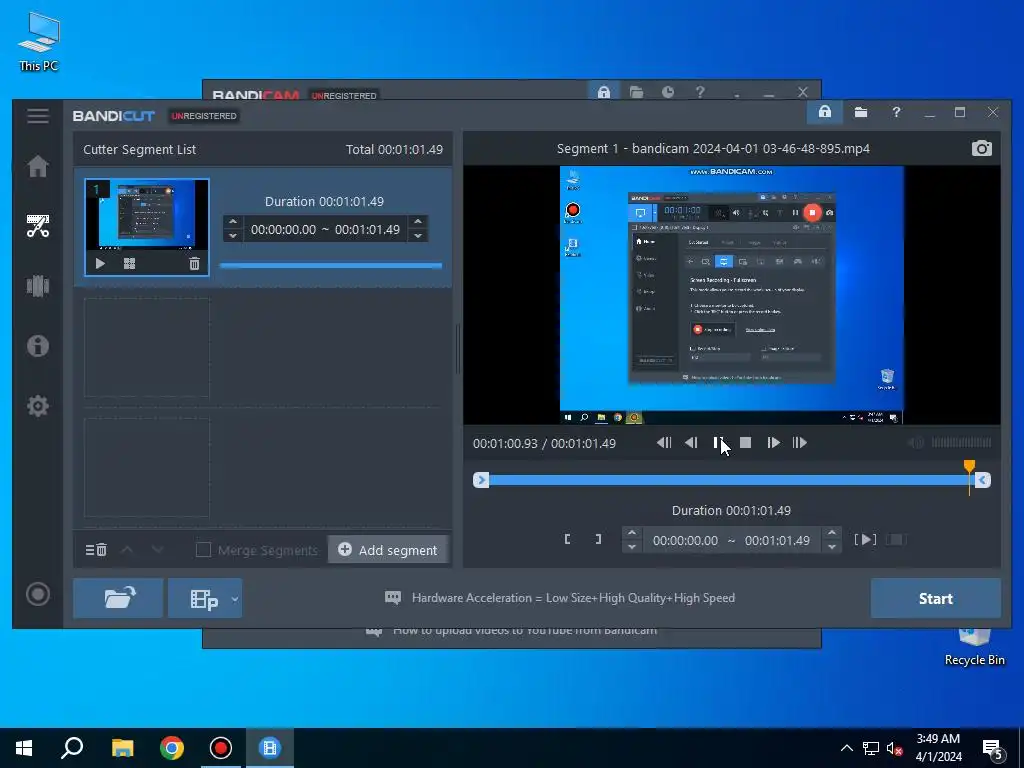Image resolution: width=1024 pixels, height=768 pixels.
Task: Show hidden system tray icons
Action: click(846, 748)
